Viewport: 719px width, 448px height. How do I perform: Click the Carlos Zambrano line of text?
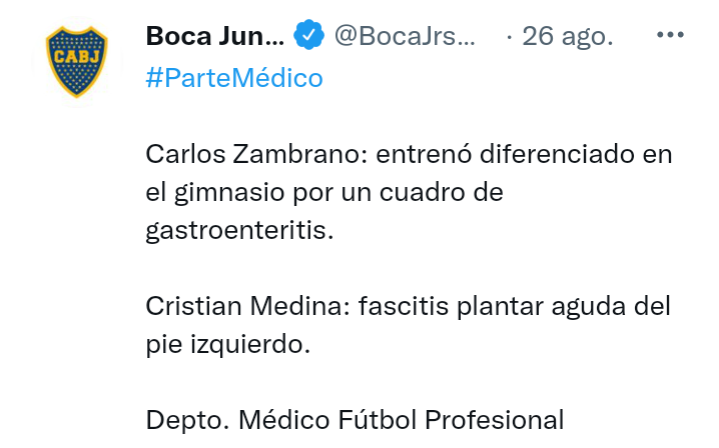tap(409, 154)
